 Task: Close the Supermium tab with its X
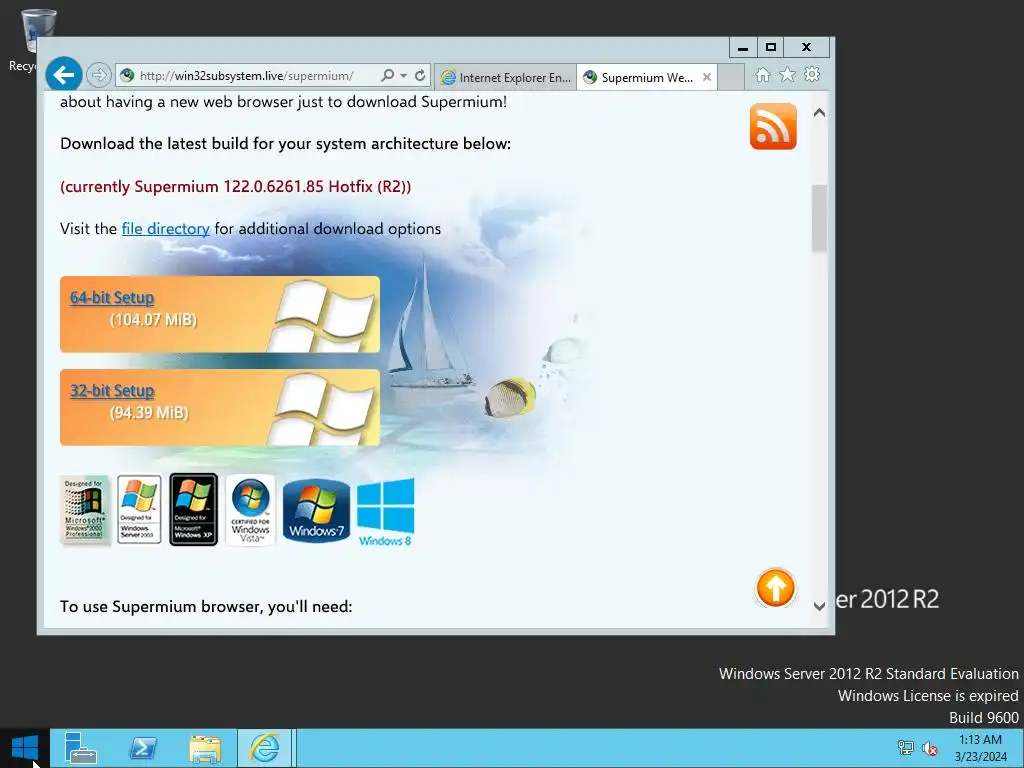tap(707, 77)
